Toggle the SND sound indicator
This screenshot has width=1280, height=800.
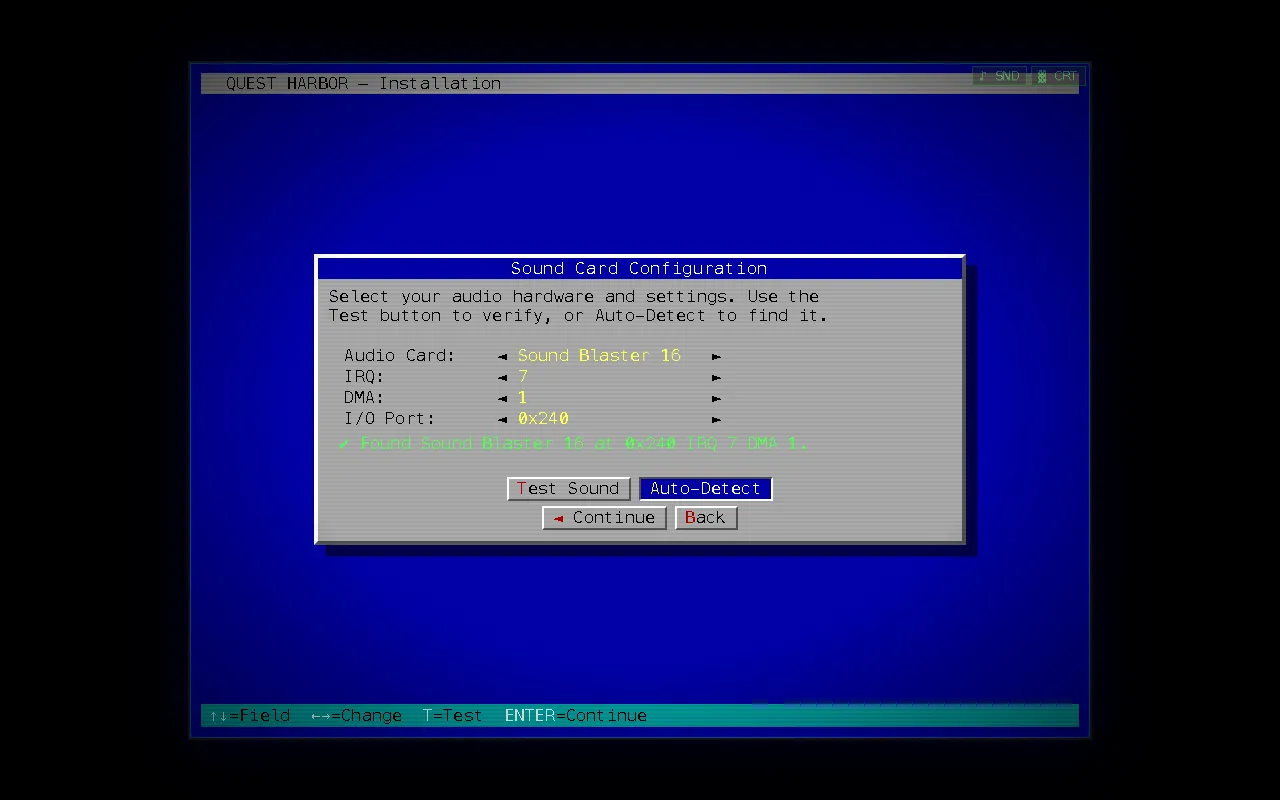coord(999,76)
